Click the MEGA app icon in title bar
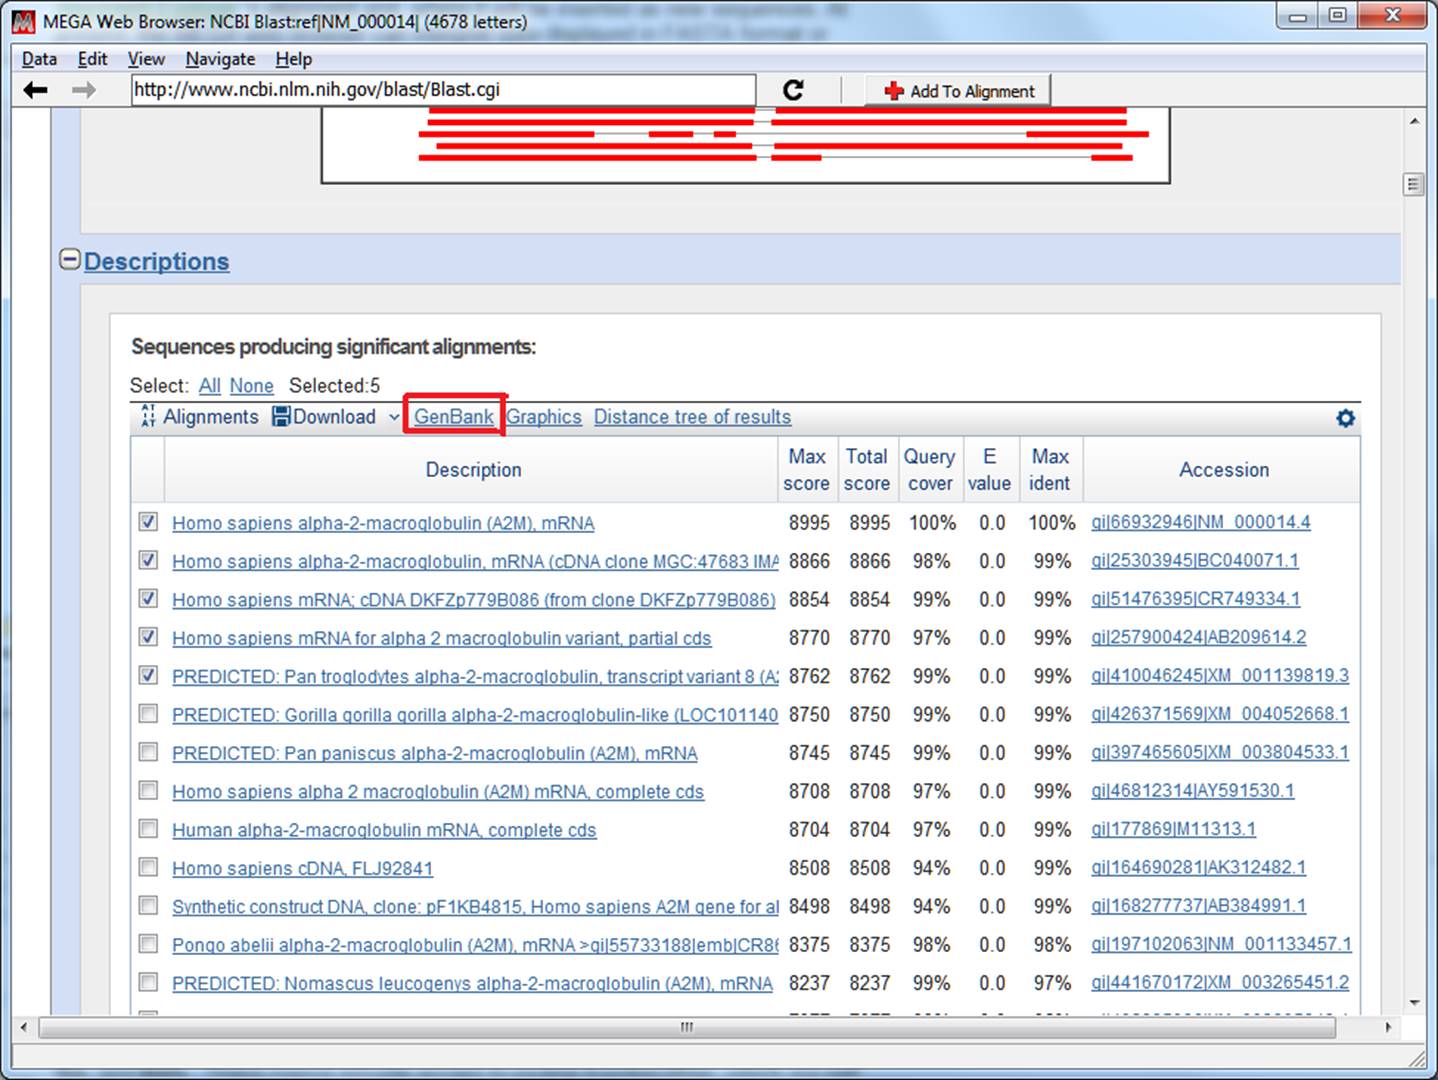The height and width of the screenshot is (1080, 1438). (x=23, y=21)
